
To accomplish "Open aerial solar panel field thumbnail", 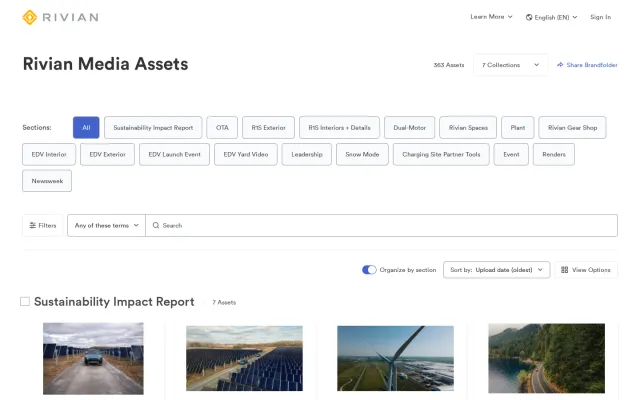I will tap(244, 358).
